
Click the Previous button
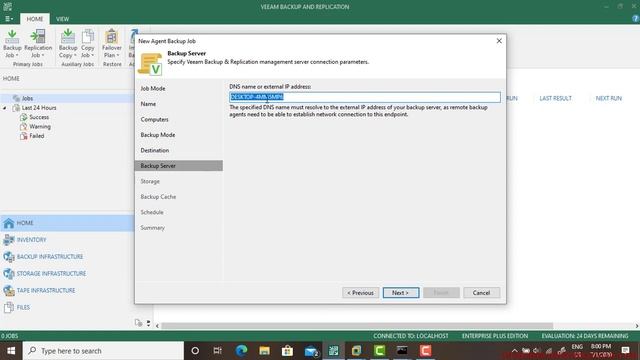point(360,293)
